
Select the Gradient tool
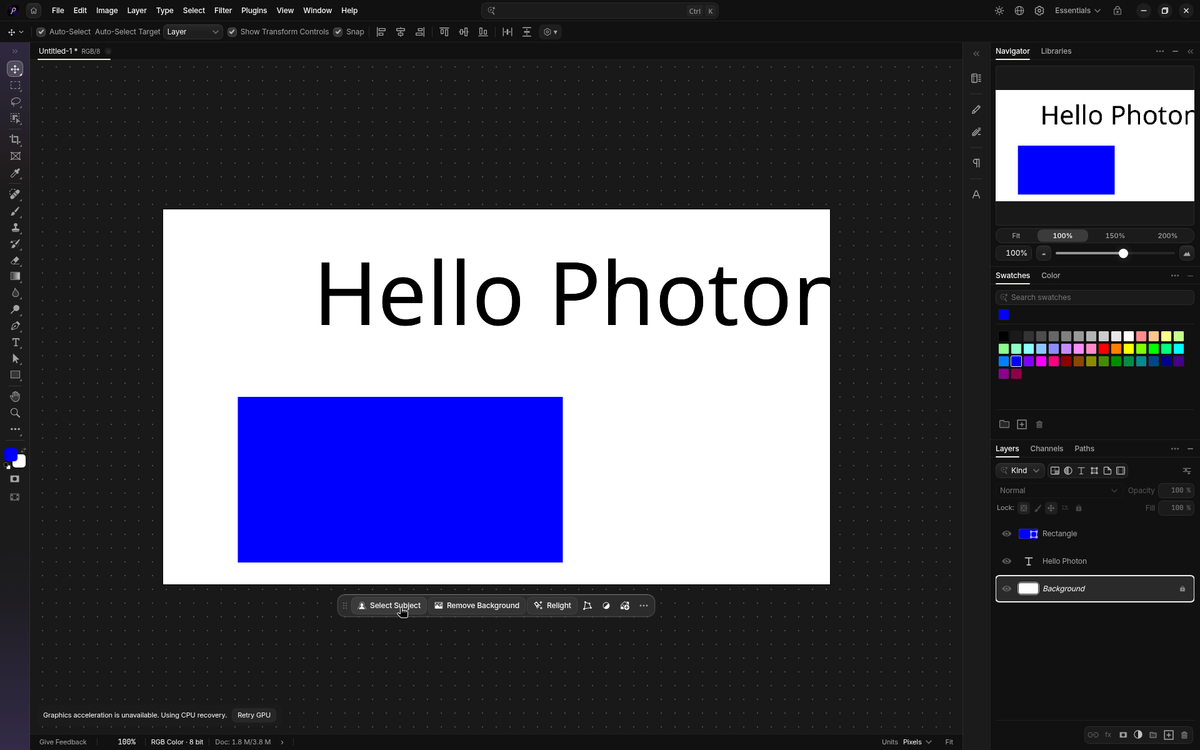[15, 277]
